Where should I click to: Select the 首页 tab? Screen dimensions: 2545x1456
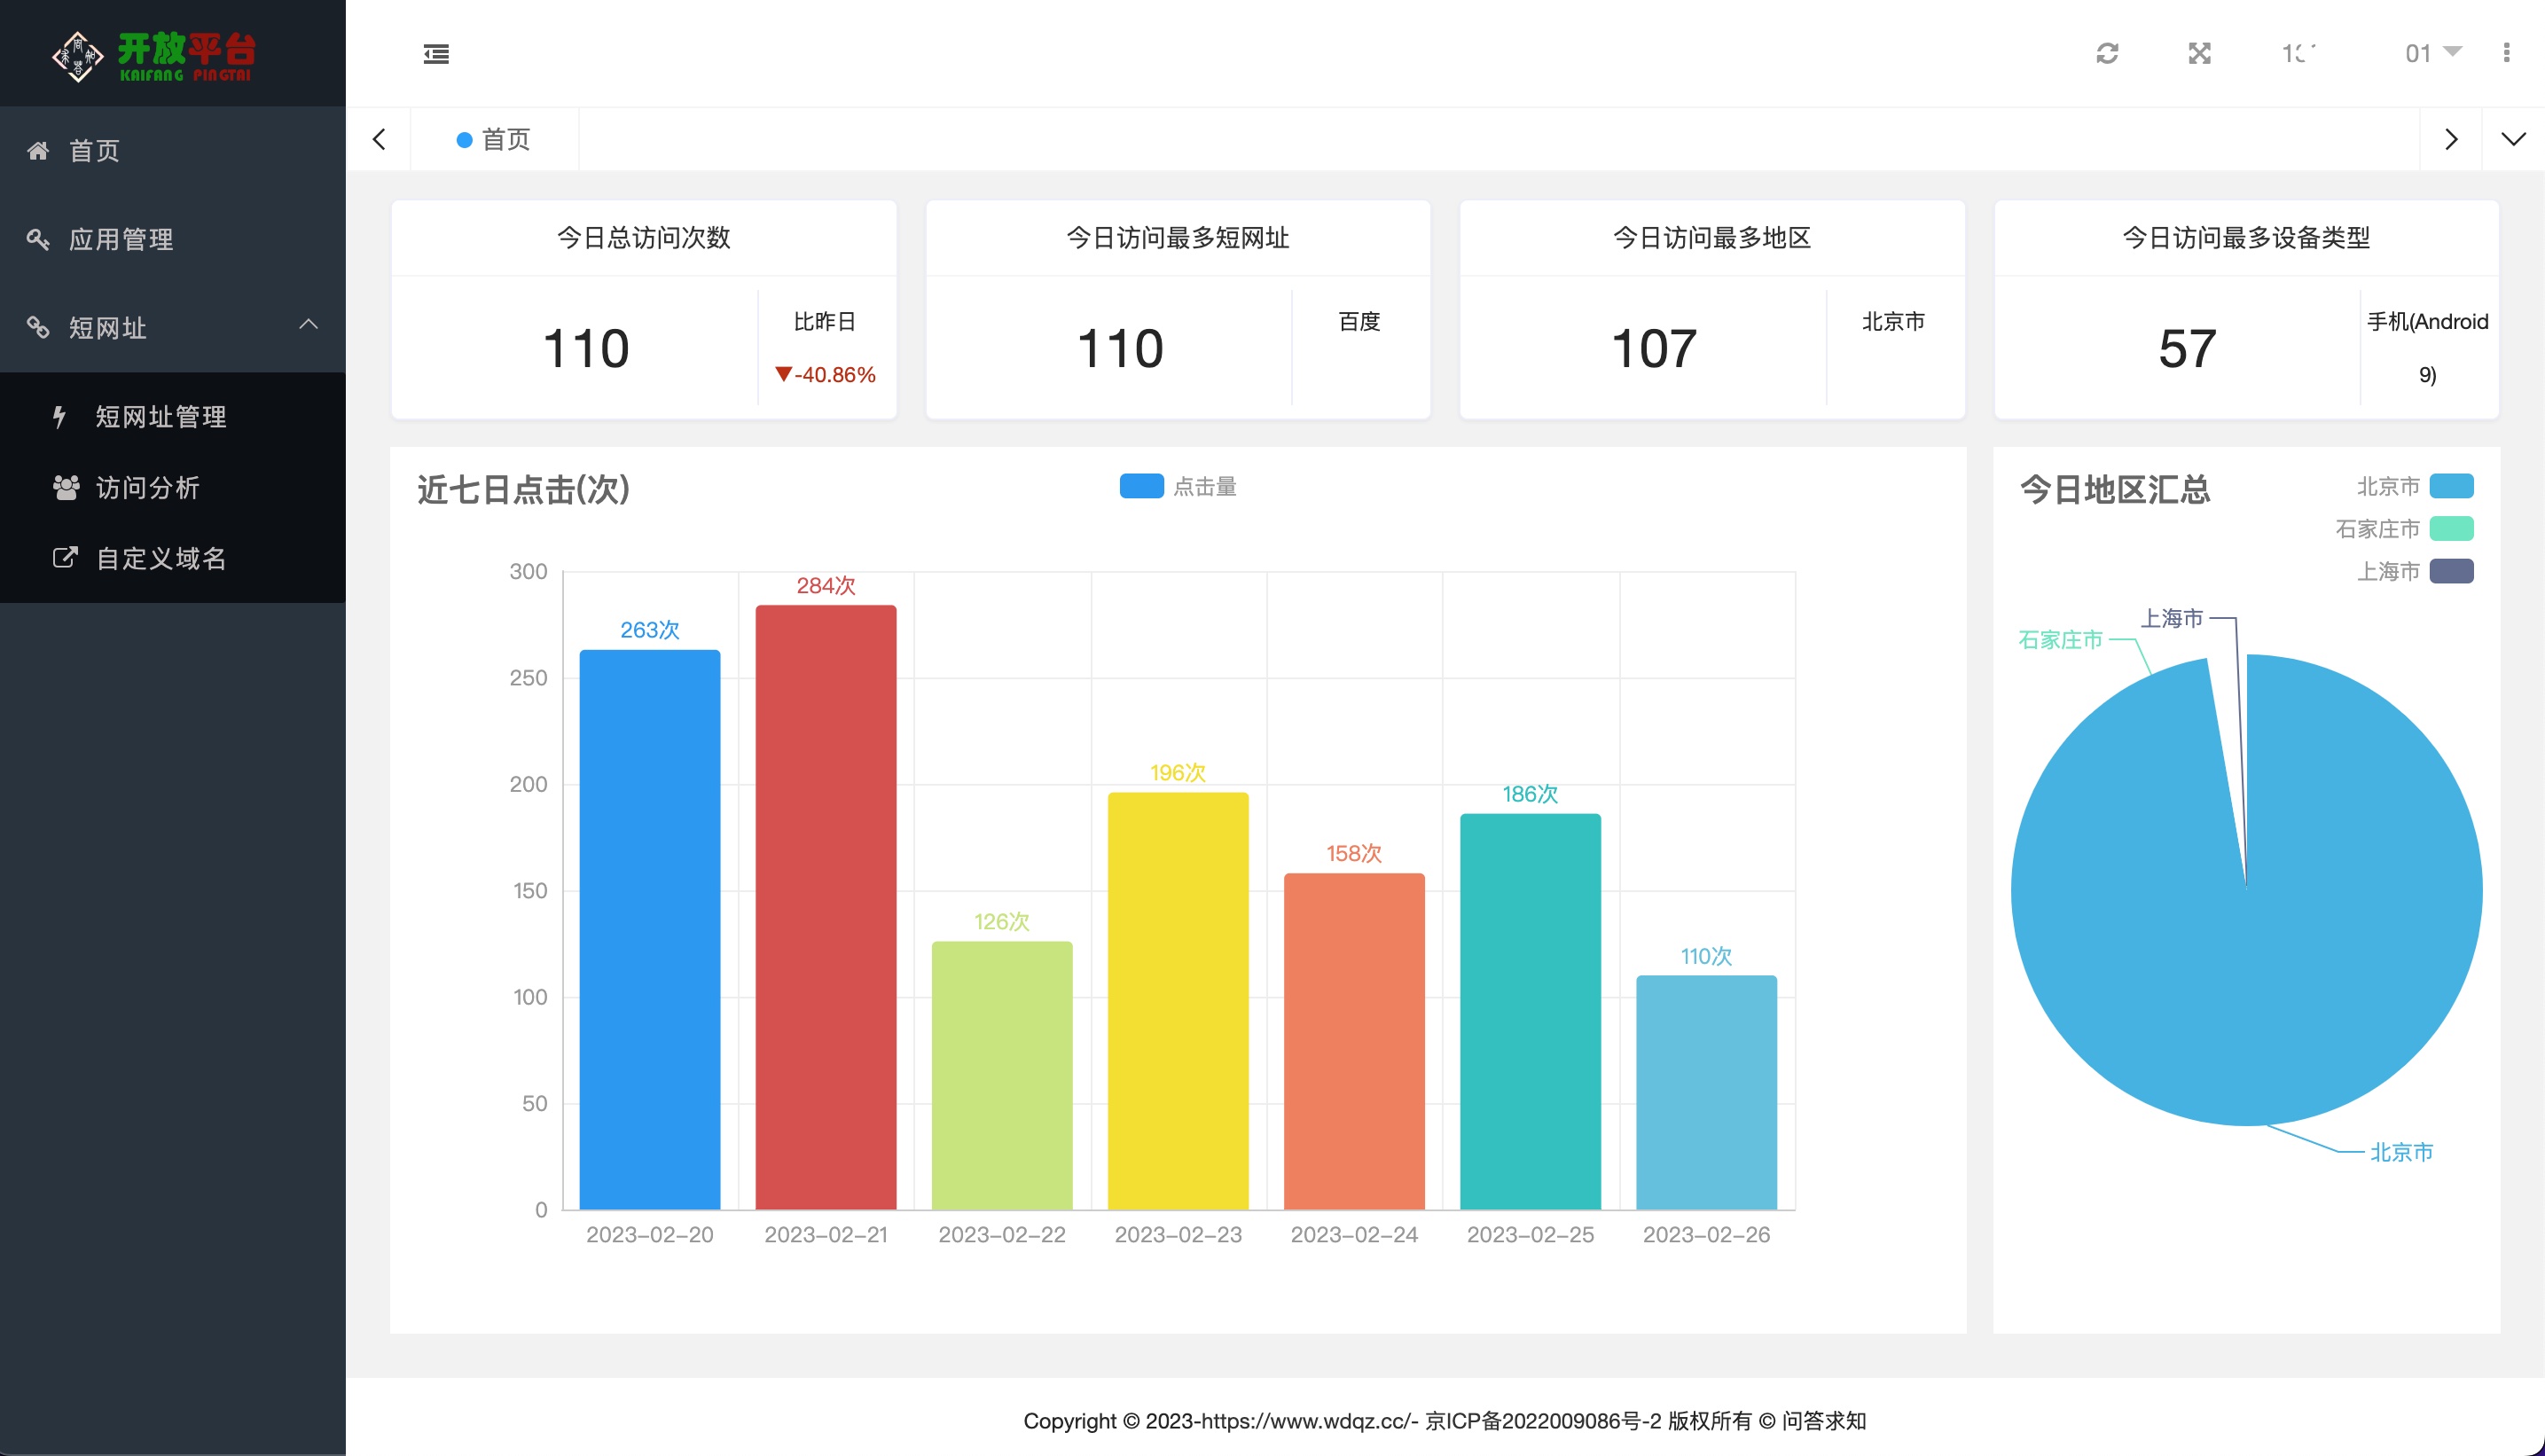[x=495, y=139]
